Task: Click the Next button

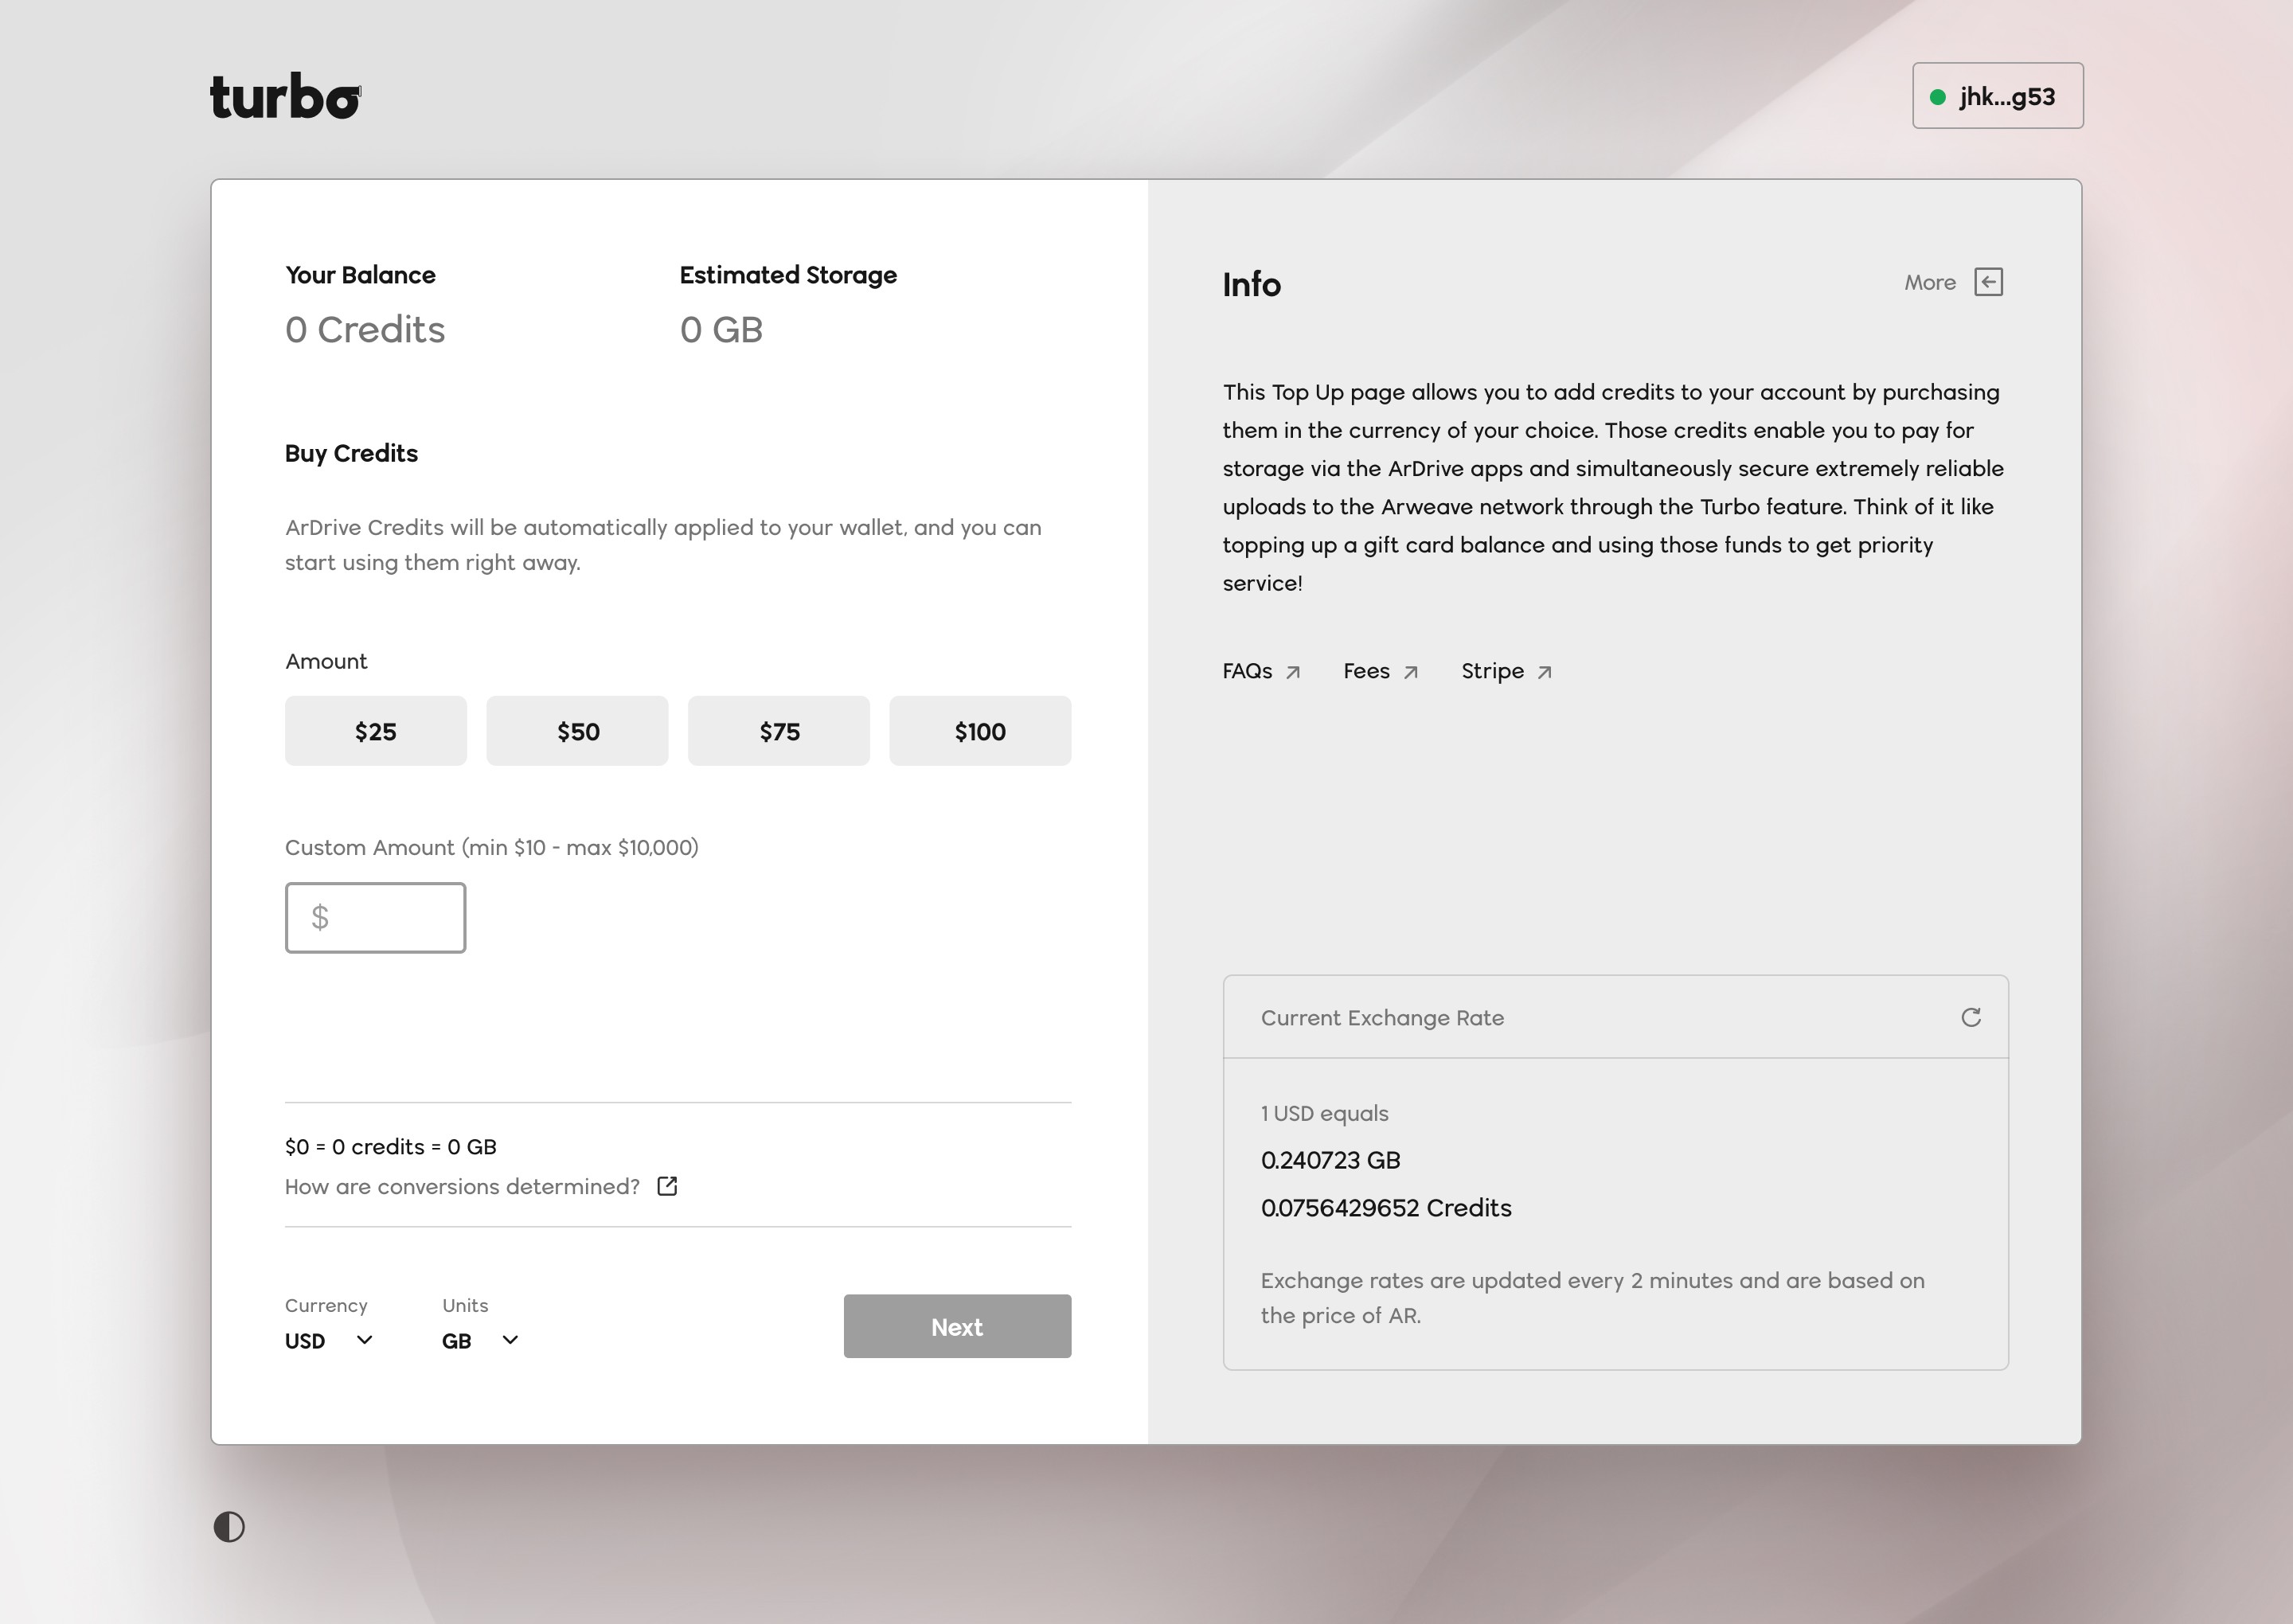Action: tap(957, 1326)
